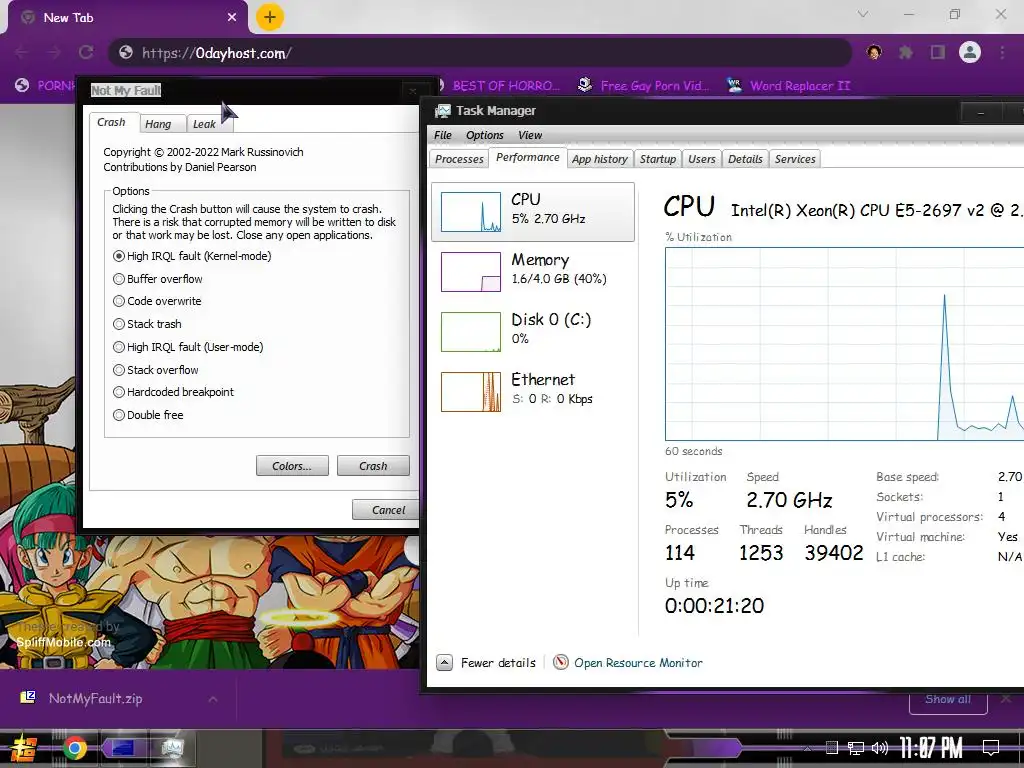Screen dimensions: 1024x768
Task: Select Buffer overflow option
Action: 157,279
